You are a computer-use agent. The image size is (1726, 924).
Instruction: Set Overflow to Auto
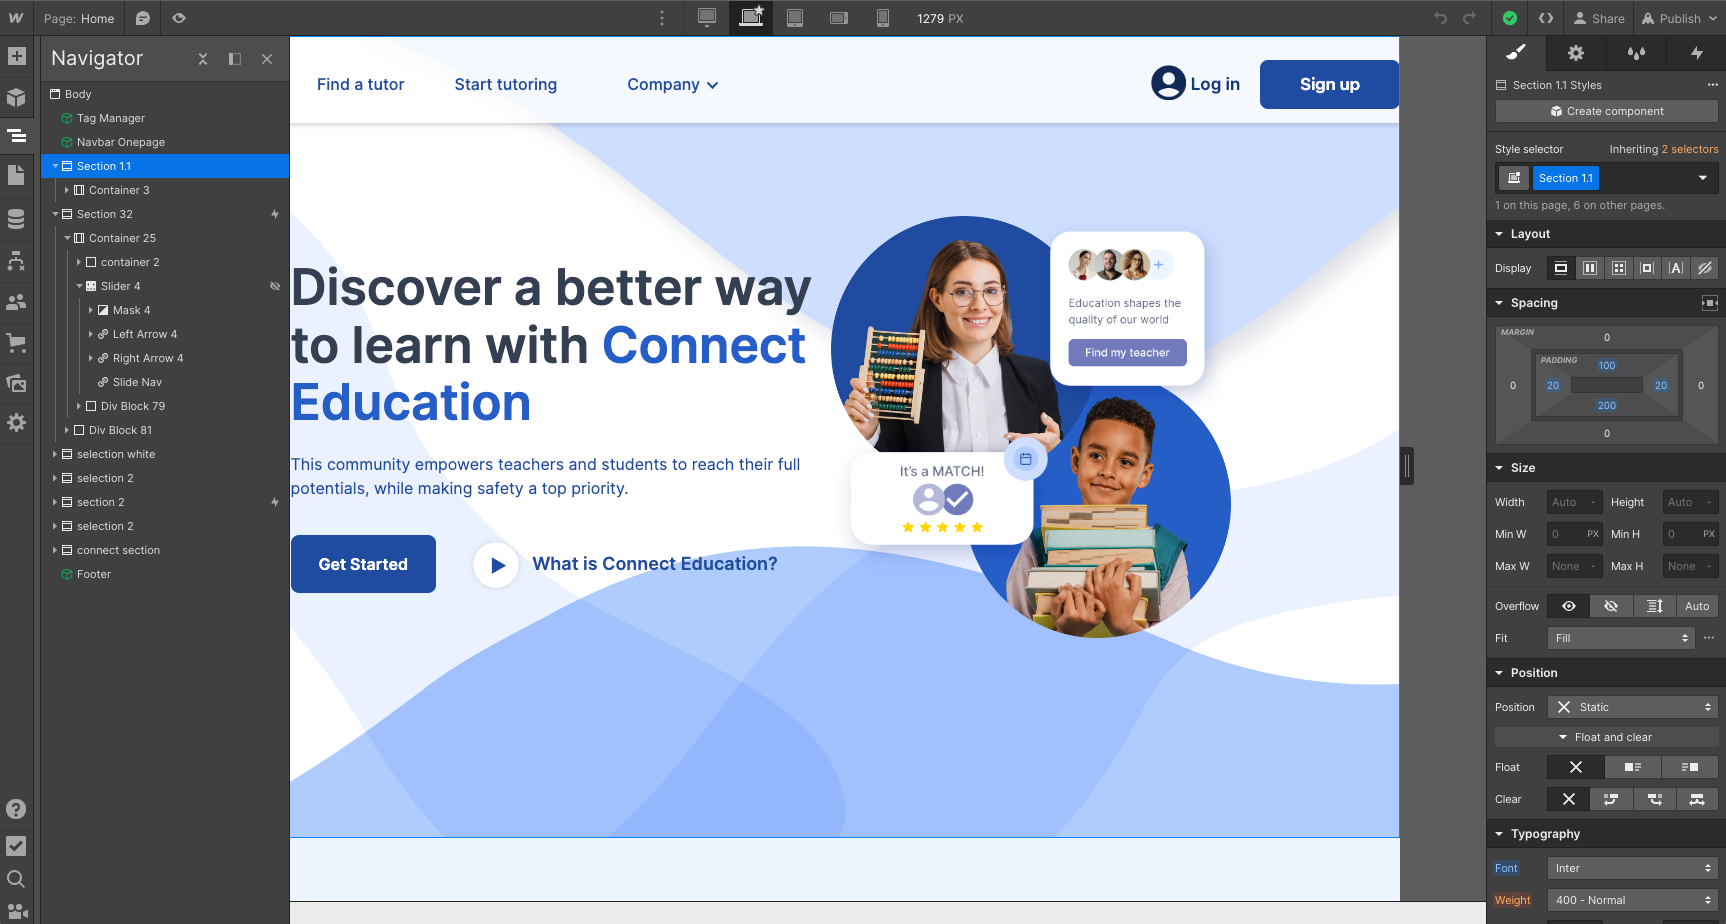click(1697, 606)
